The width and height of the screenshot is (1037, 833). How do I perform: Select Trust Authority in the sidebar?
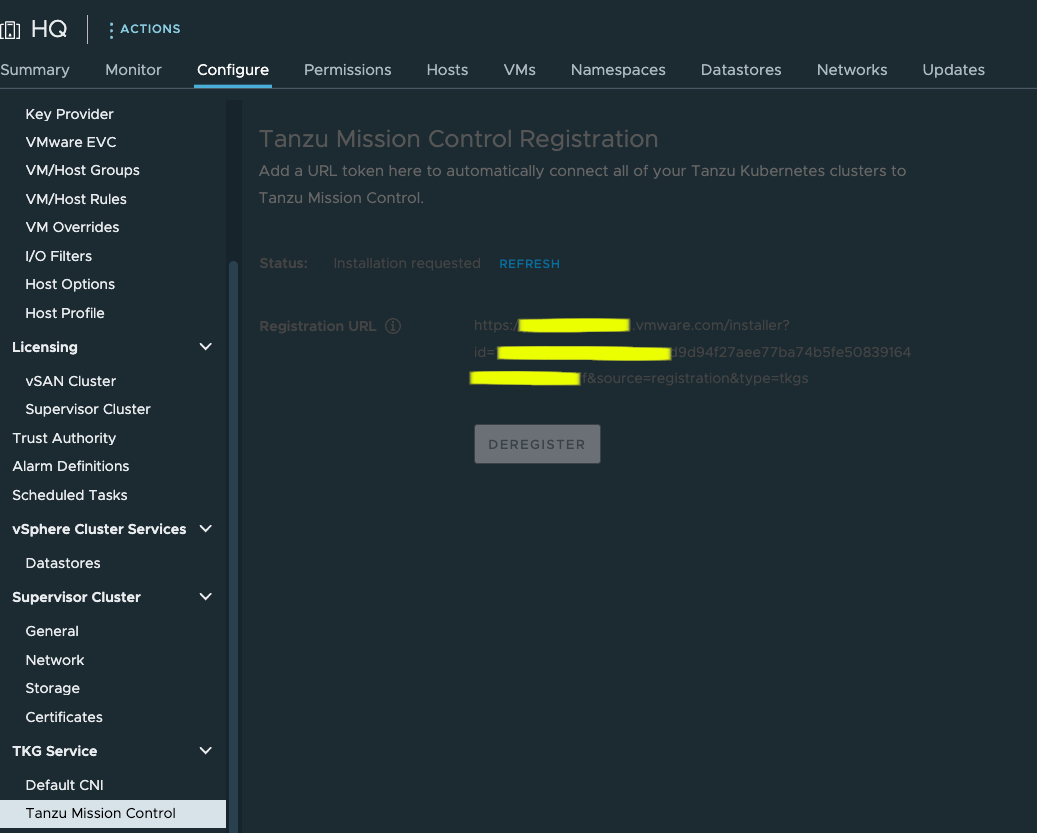[63, 438]
